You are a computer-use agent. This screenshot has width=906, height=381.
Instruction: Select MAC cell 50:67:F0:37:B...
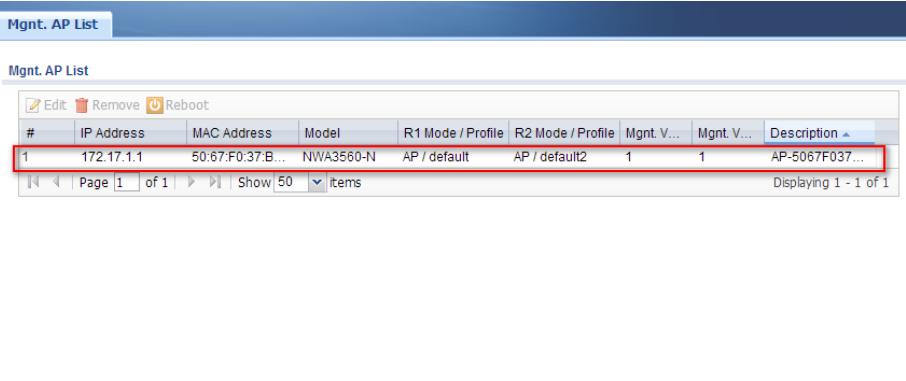(239, 156)
